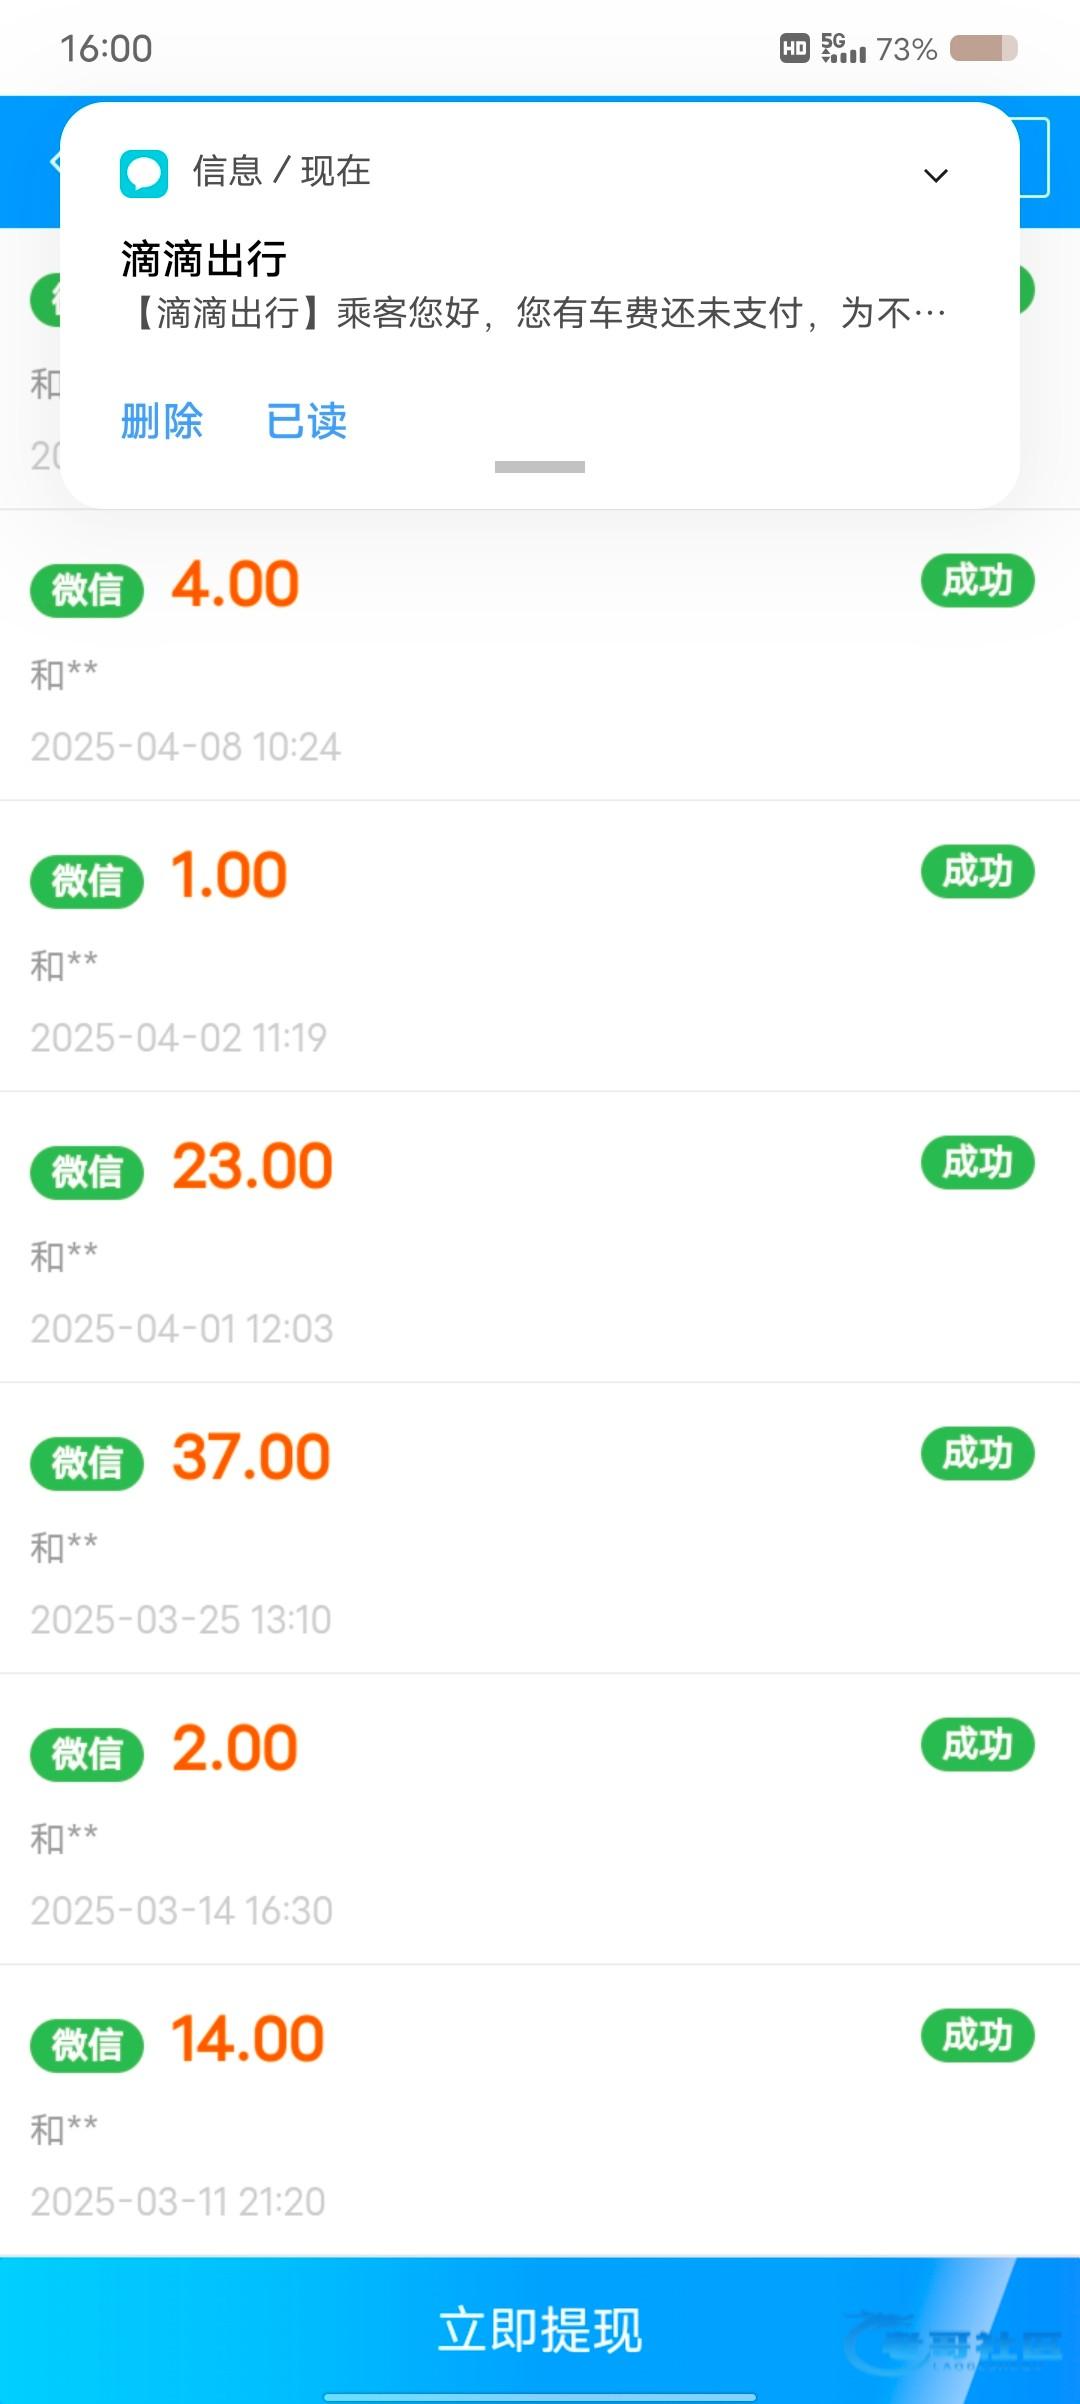This screenshot has width=1080, height=2404.
Task: Tap the Messages app icon in notification
Action: pyautogui.click(x=144, y=174)
